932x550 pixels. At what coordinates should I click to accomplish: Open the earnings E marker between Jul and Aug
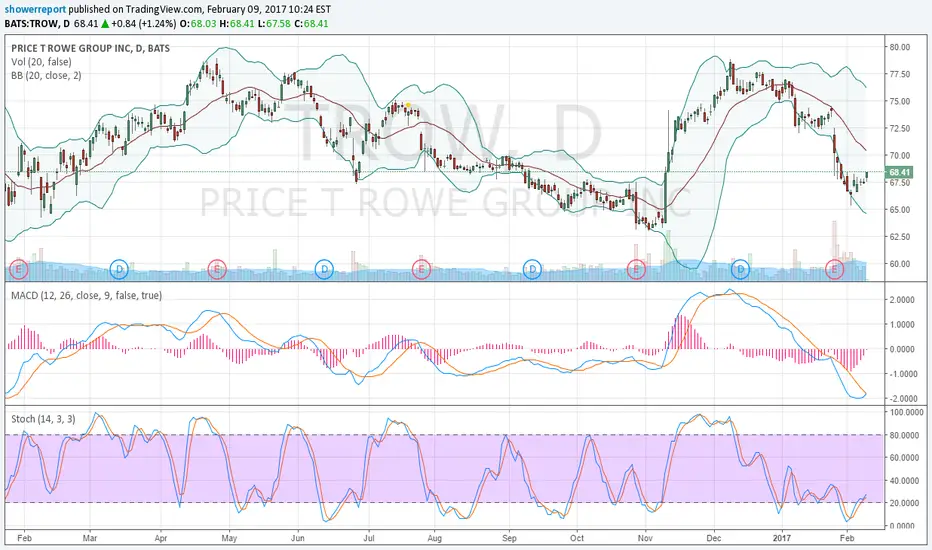tap(421, 269)
